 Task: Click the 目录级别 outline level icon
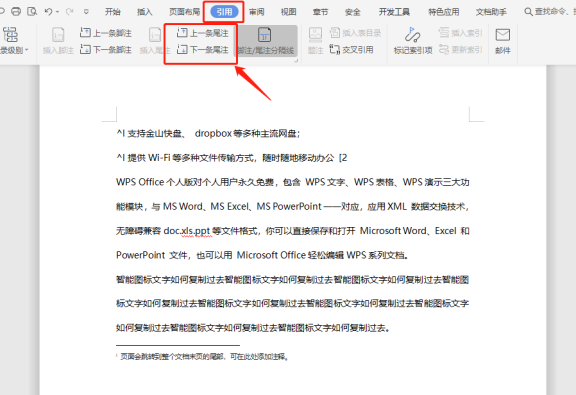10,34
